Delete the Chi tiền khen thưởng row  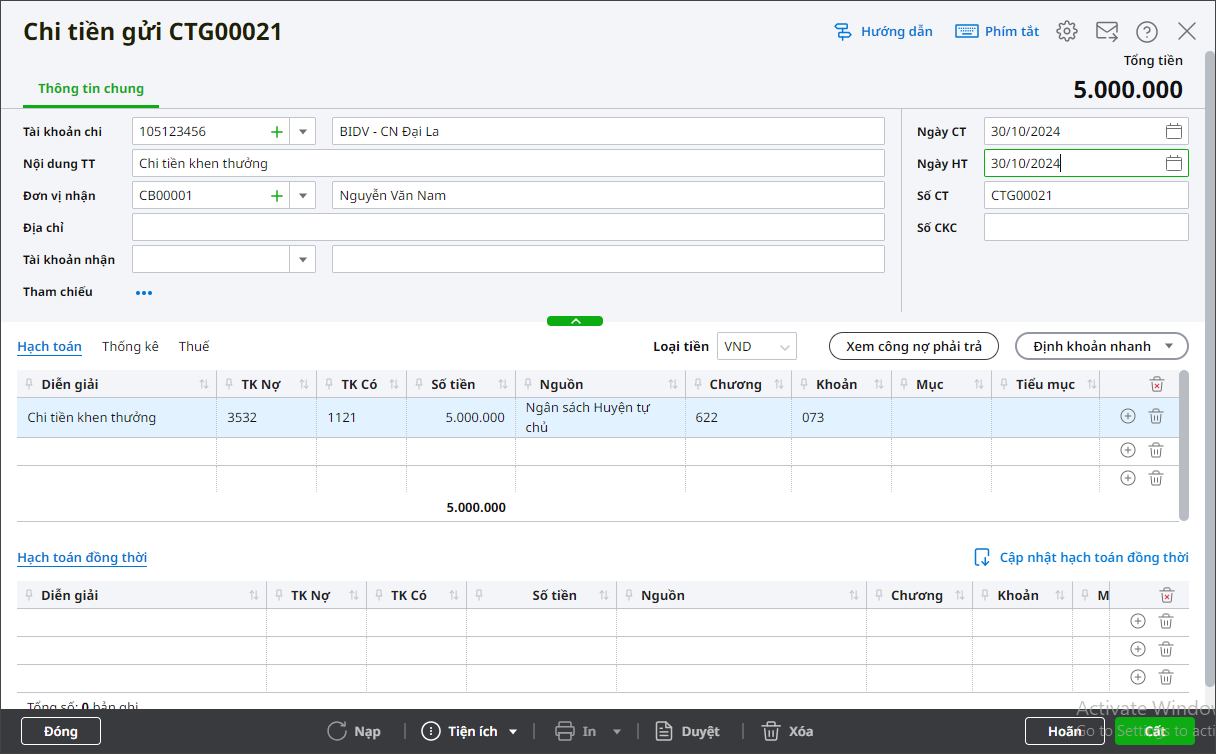pyautogui.click(x=1156, y=417)
